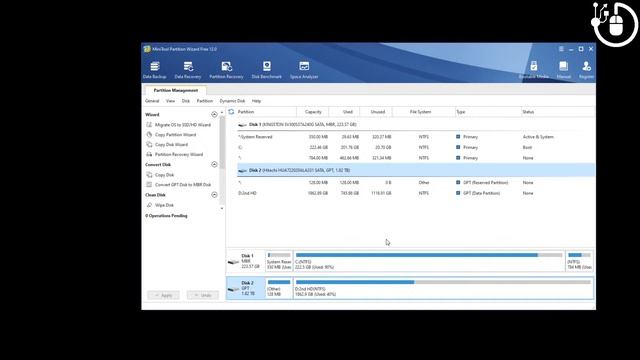Select the 784 MB NTFS block on Disk 1

580,261
